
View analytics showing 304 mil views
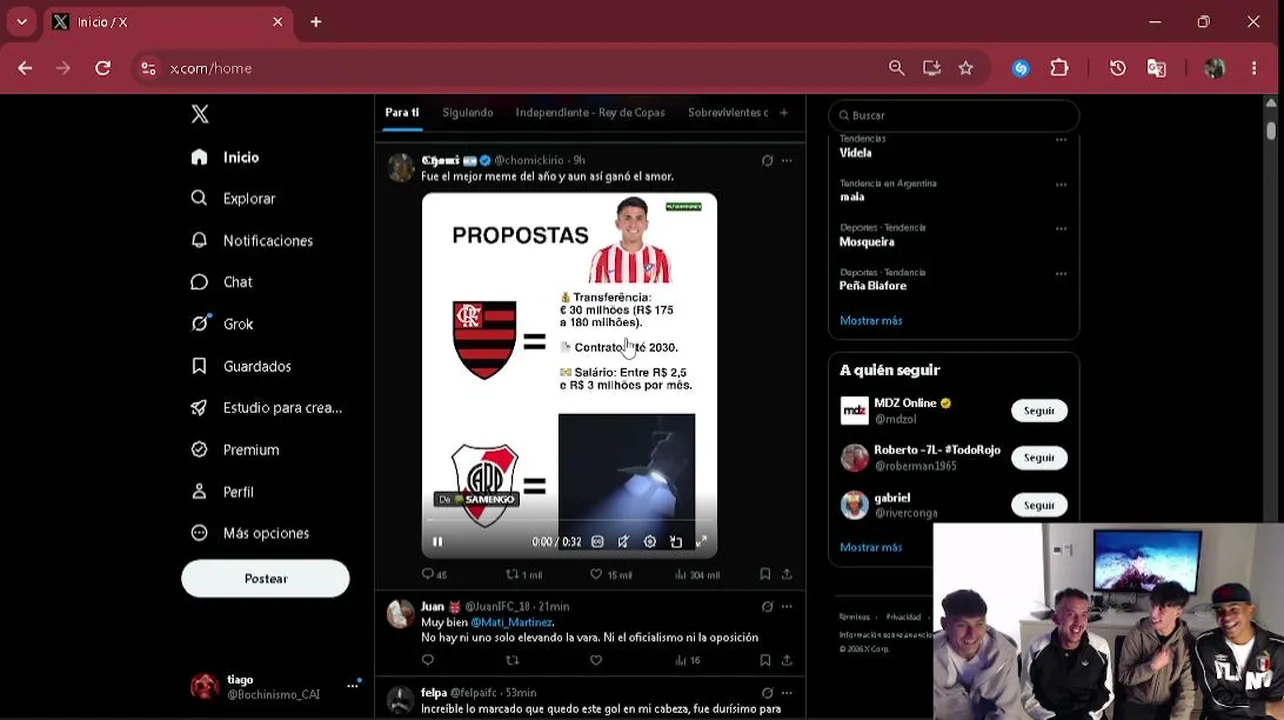pos(698,574)
